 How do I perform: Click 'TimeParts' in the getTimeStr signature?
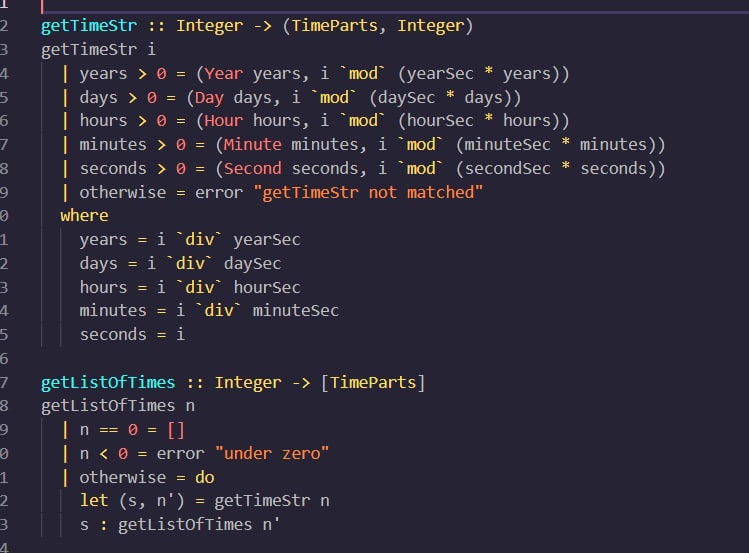coord(334,25)
